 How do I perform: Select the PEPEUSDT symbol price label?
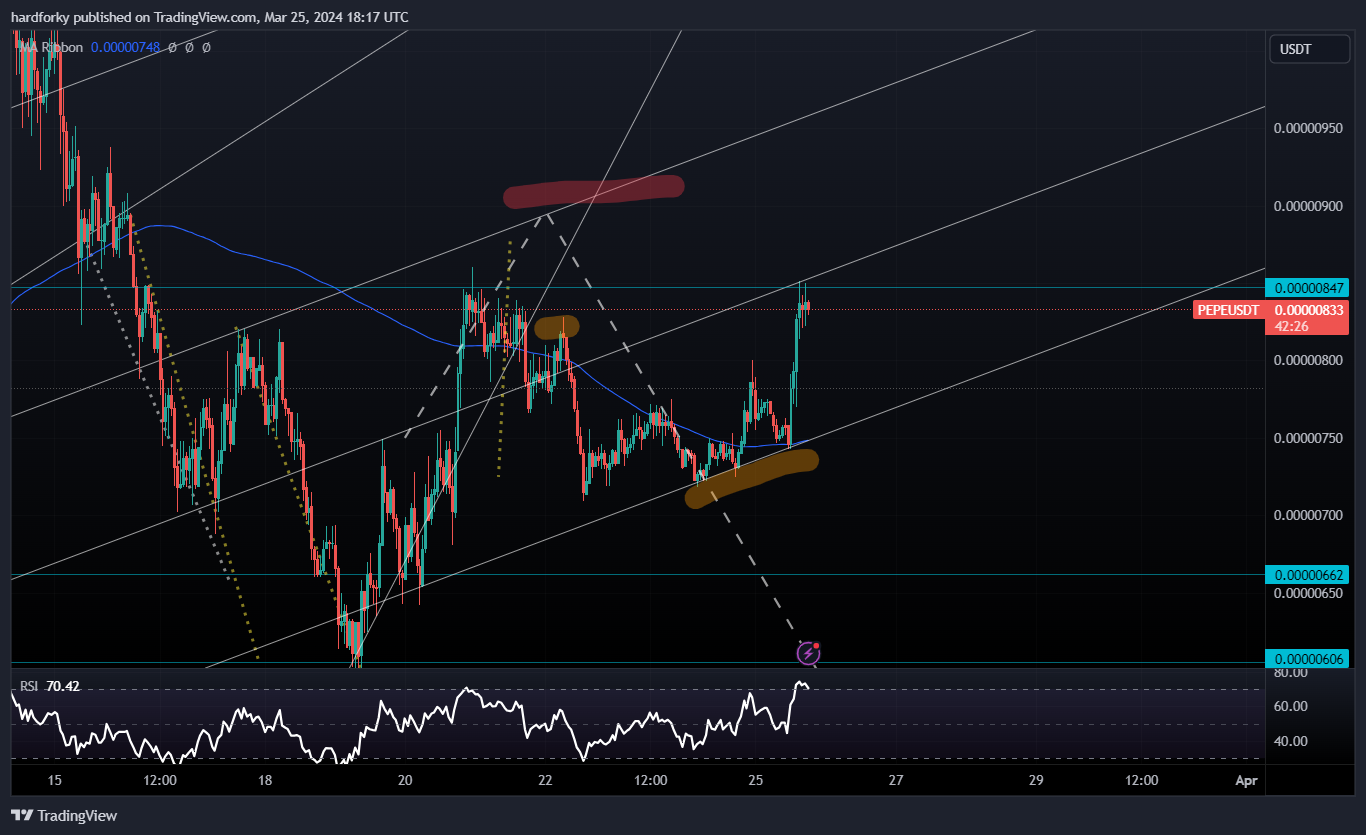point(1227,311)
